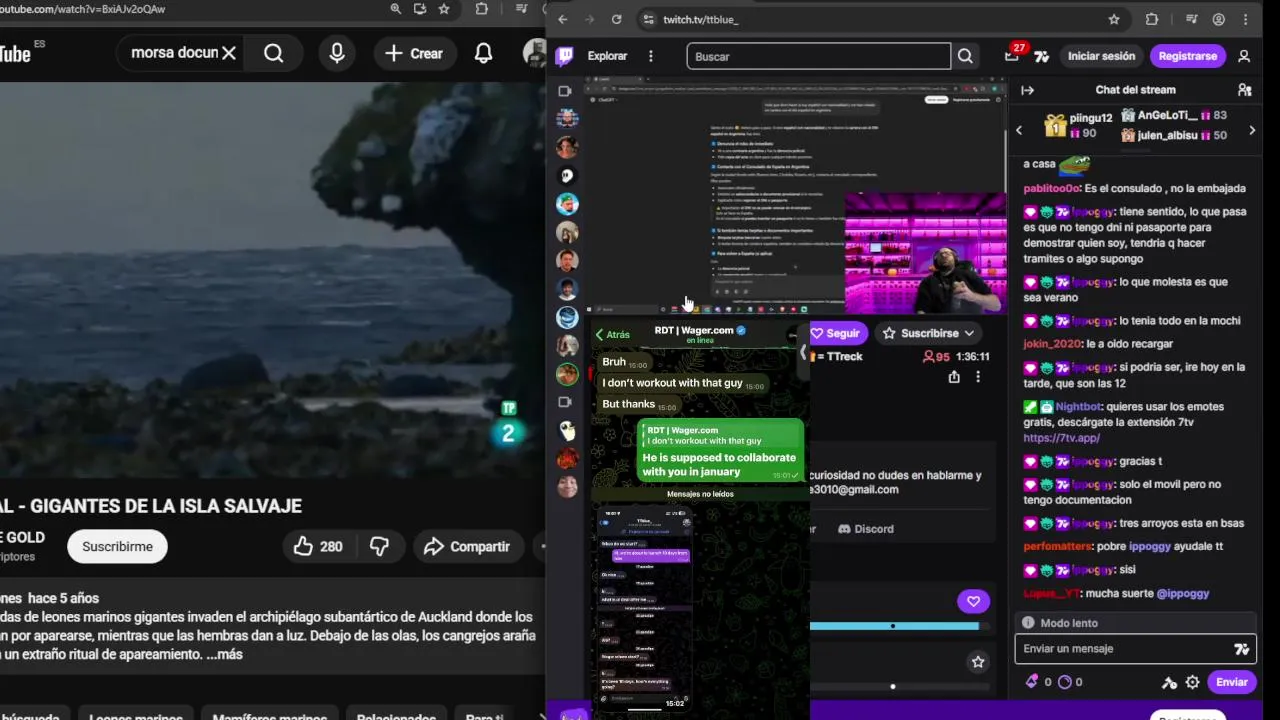This screenshot has height=720, width=1280.
Task: Open Twitch notifications inbox with 27 badge
Action: [x=1012, y=55]
